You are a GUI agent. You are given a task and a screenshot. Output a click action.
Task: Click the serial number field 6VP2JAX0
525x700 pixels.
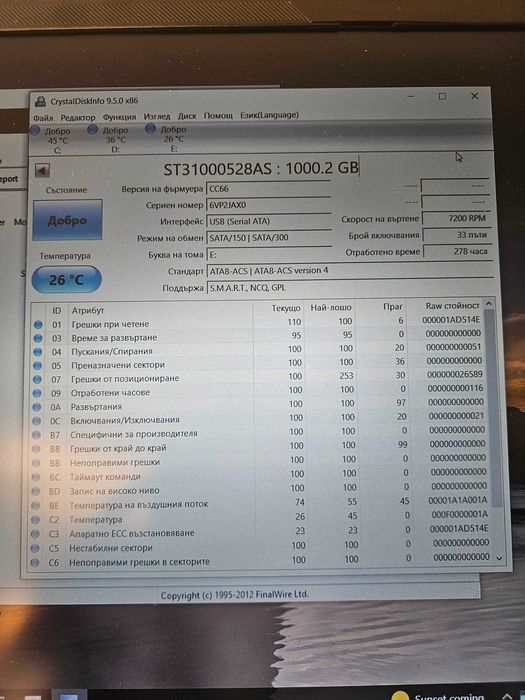pyautogui.click(x=269, y=205)
